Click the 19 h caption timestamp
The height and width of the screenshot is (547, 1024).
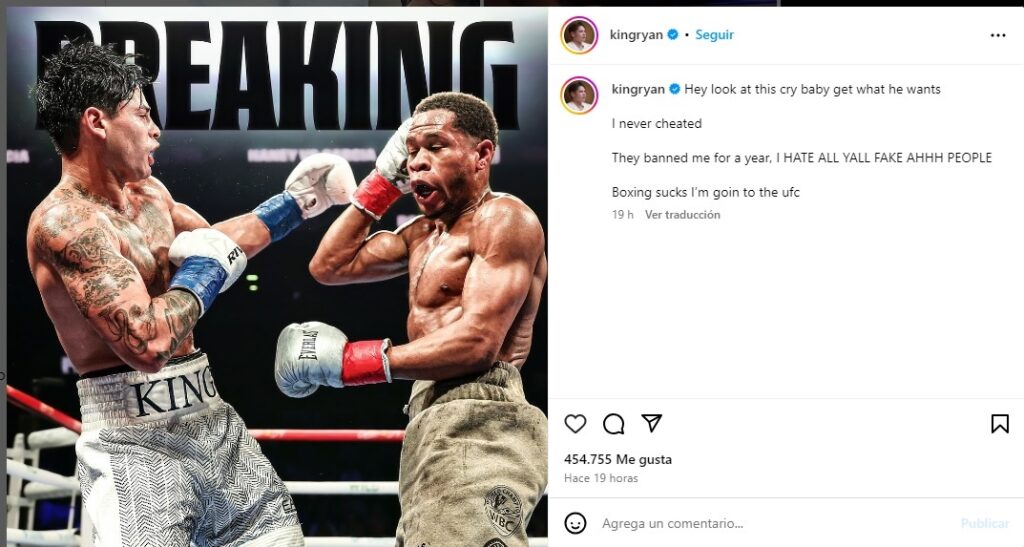tap(622, 215)
